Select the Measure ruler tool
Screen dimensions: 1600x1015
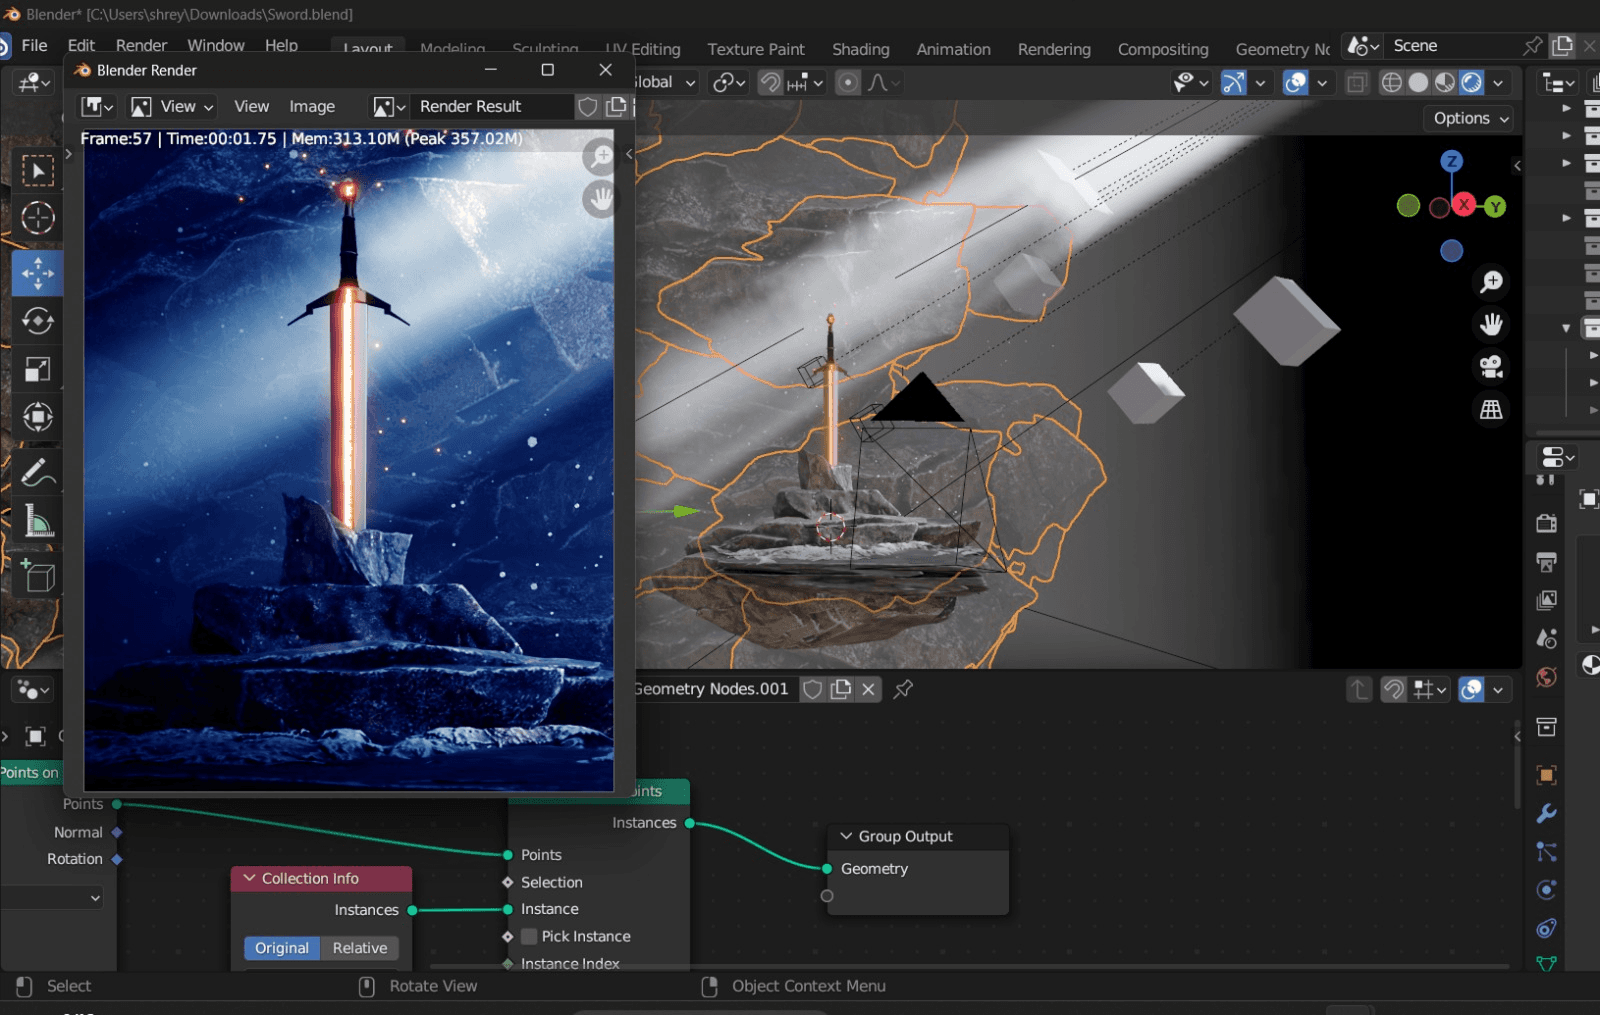click(37, 521)
